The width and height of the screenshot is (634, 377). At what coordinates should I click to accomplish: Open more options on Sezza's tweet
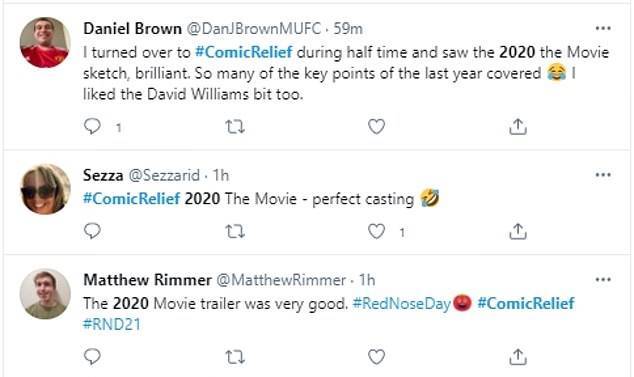[x=603, y=175]
